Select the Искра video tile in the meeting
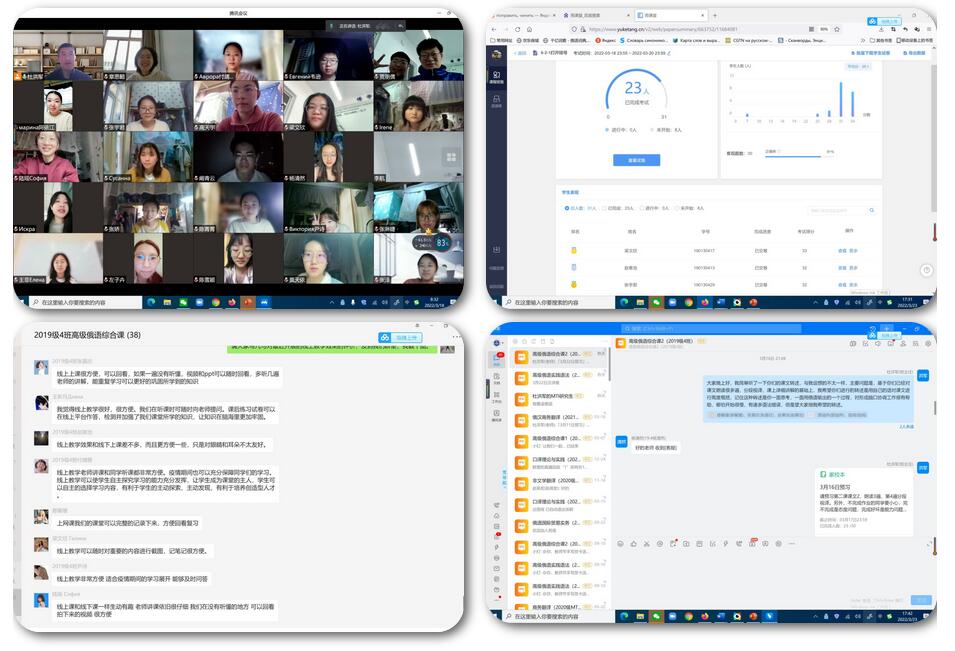955x651 pixels. pos(58,207)
